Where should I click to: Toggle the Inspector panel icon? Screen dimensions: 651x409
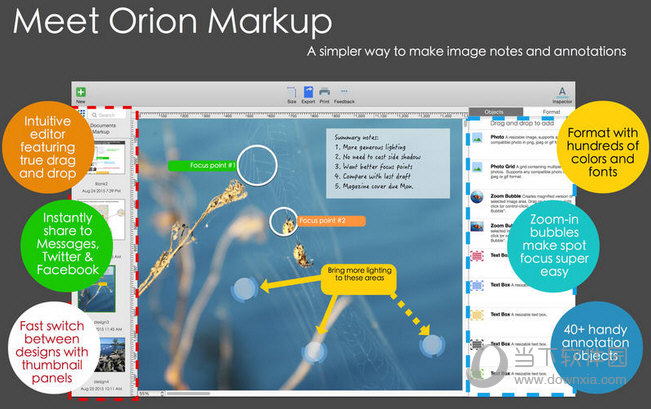coord(562,92)
